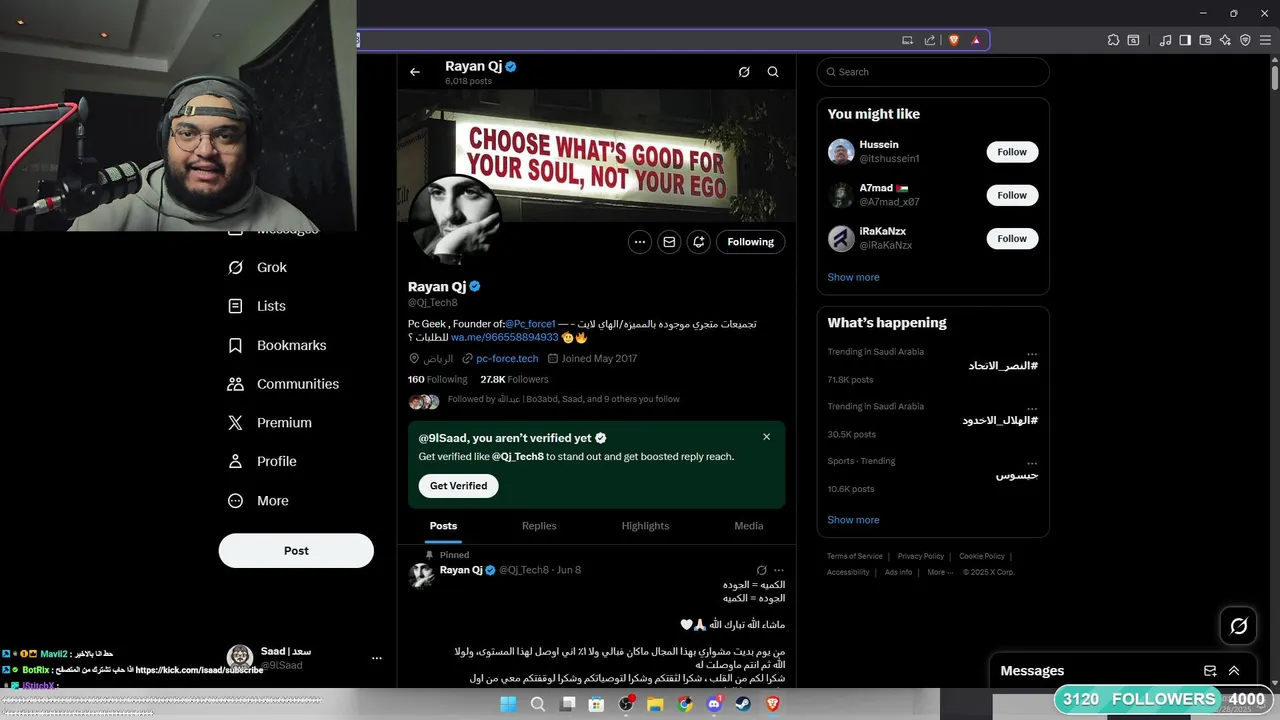Open the music note media control icon

(x=1165, y=40)
